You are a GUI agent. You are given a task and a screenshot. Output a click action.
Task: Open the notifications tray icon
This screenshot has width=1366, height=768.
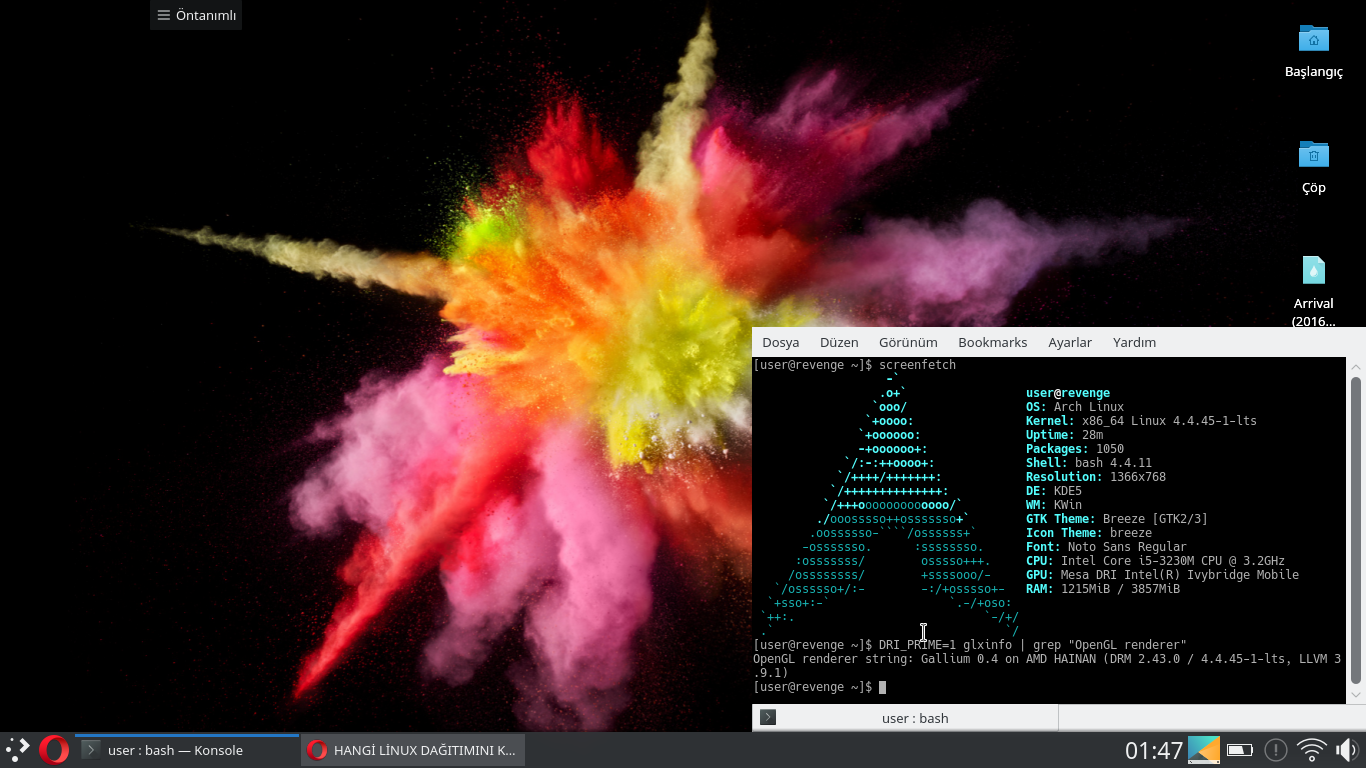1275,750
